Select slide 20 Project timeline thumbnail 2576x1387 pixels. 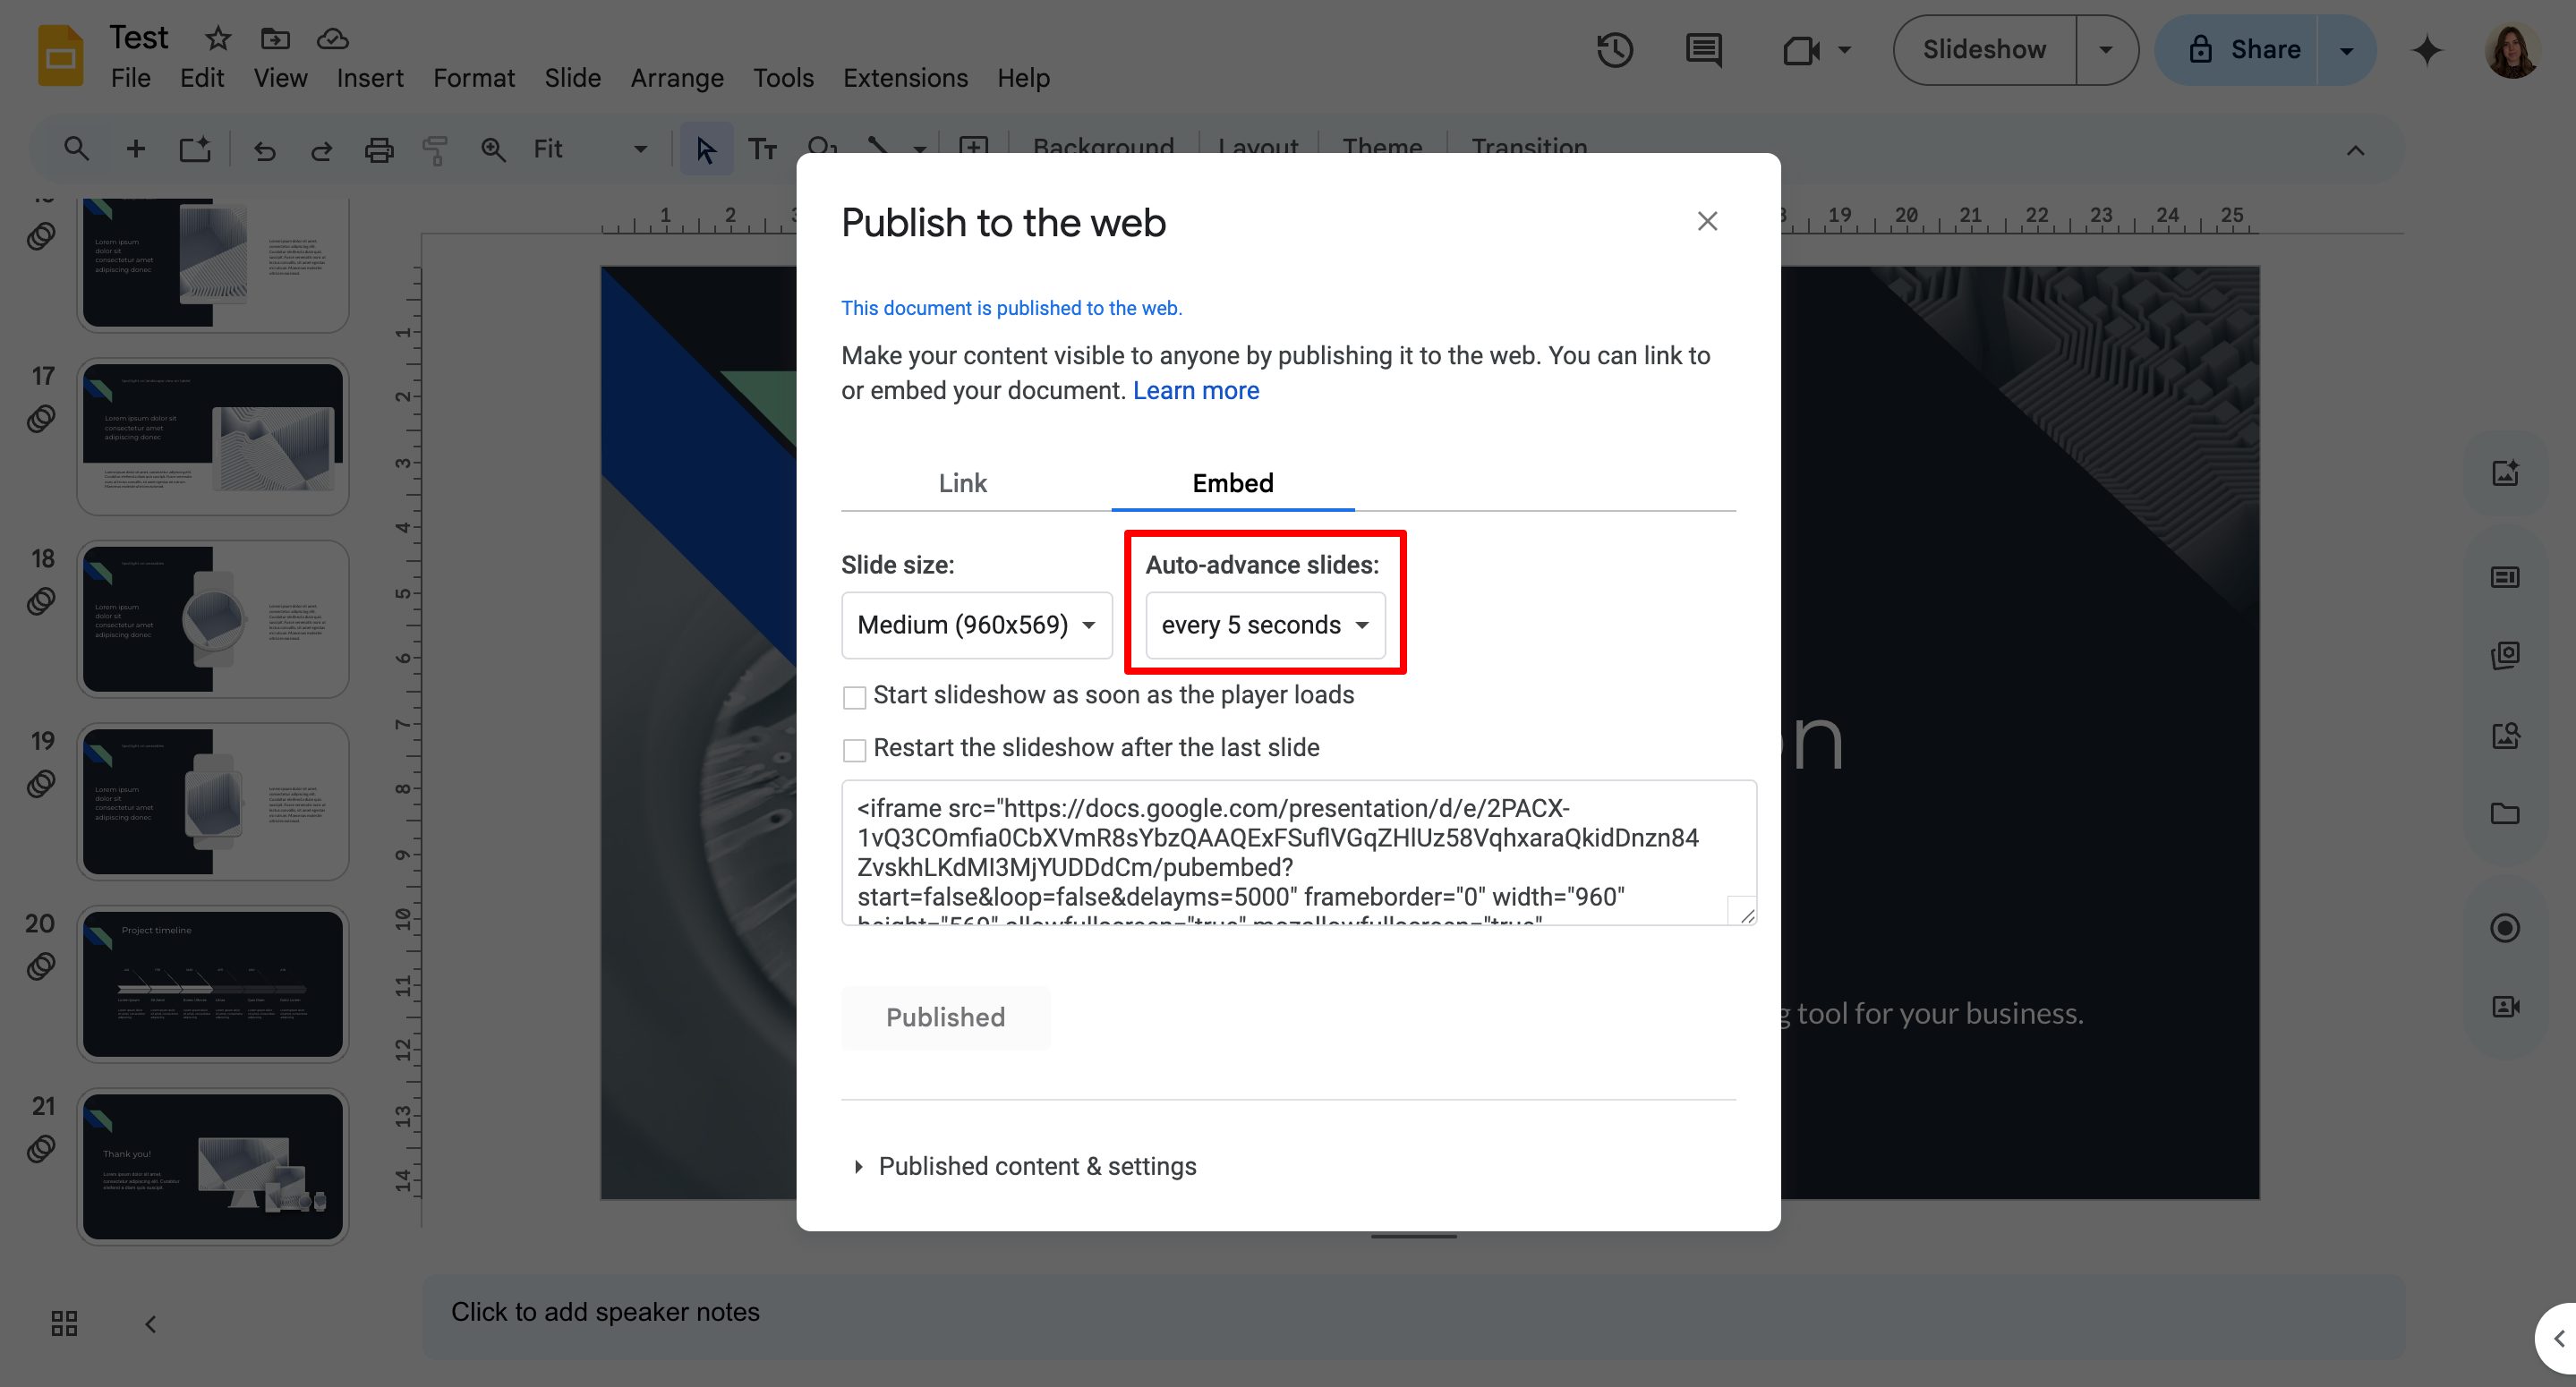213,983
